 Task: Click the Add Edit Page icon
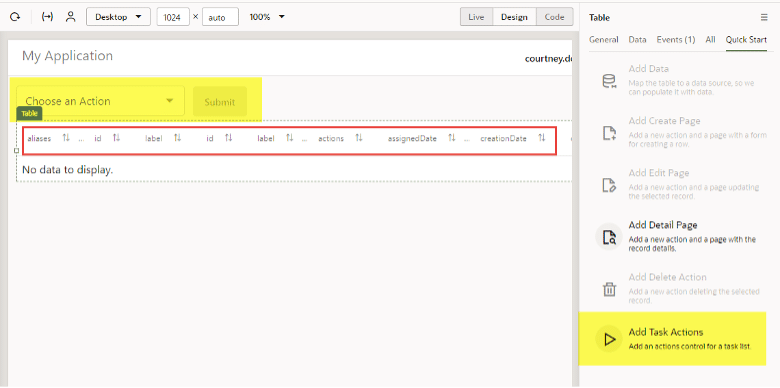(x=609, y=185)
